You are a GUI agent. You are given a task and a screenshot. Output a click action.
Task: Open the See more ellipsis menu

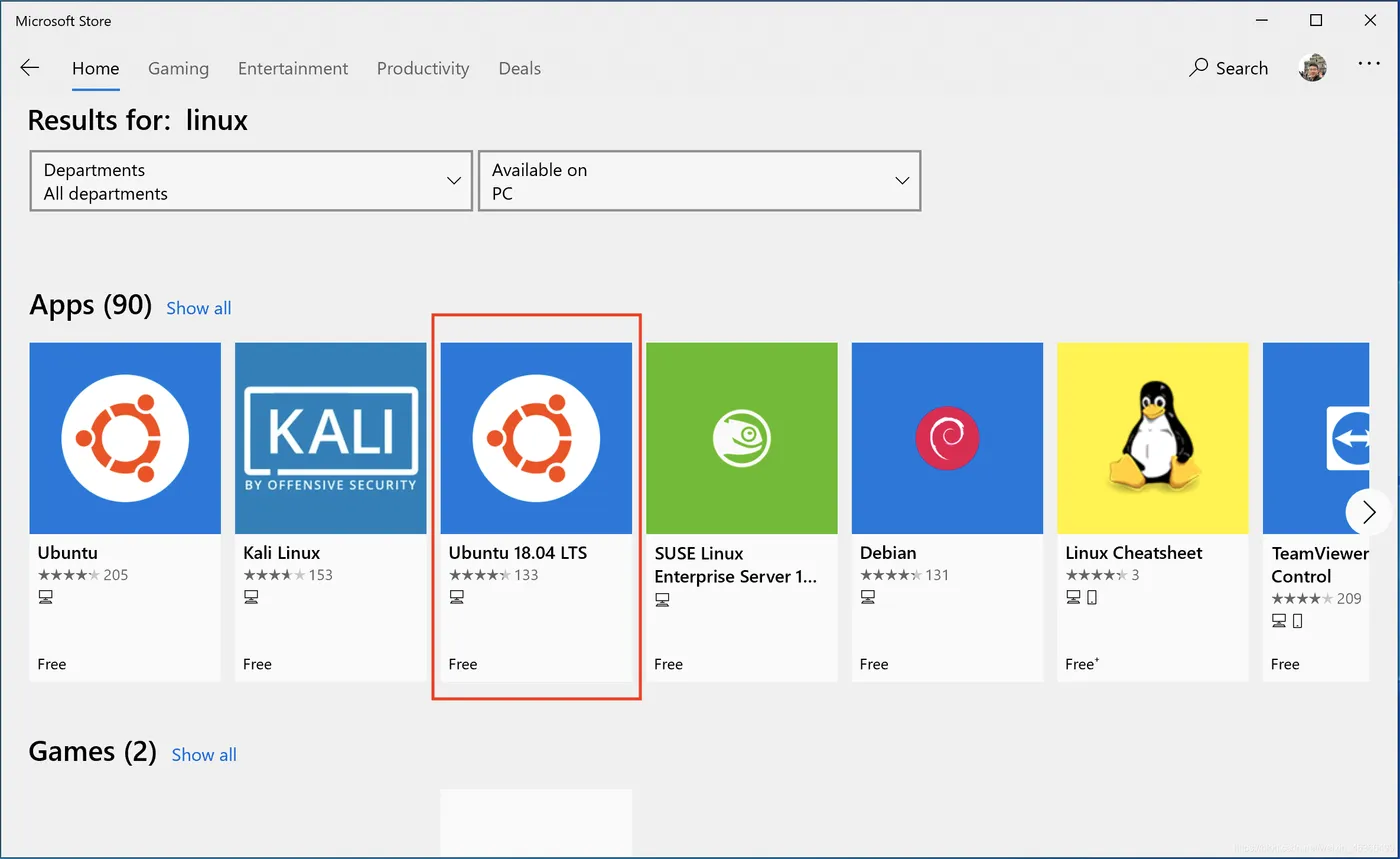click(1369, 64)
